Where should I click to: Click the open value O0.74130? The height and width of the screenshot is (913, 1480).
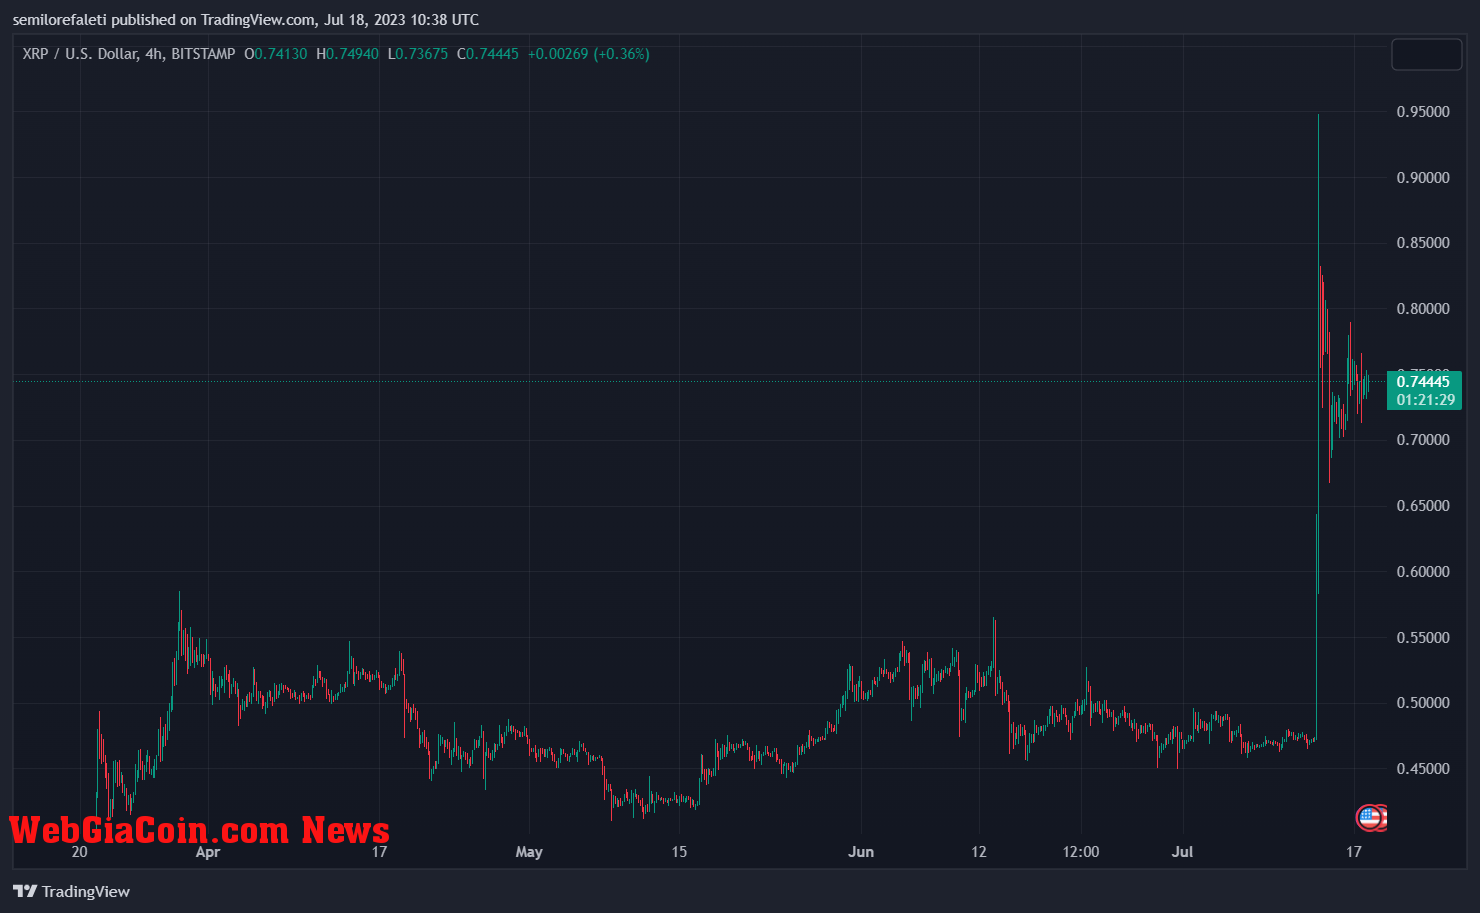276,54
